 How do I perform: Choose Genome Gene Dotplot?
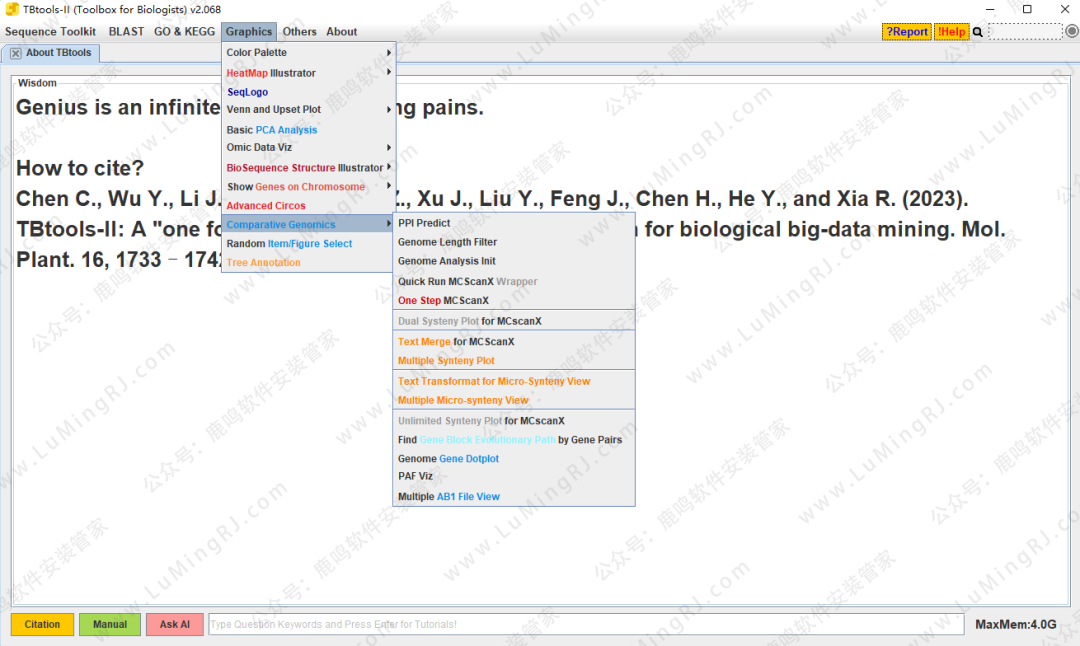pyautogui.click(x=514, y=459)
